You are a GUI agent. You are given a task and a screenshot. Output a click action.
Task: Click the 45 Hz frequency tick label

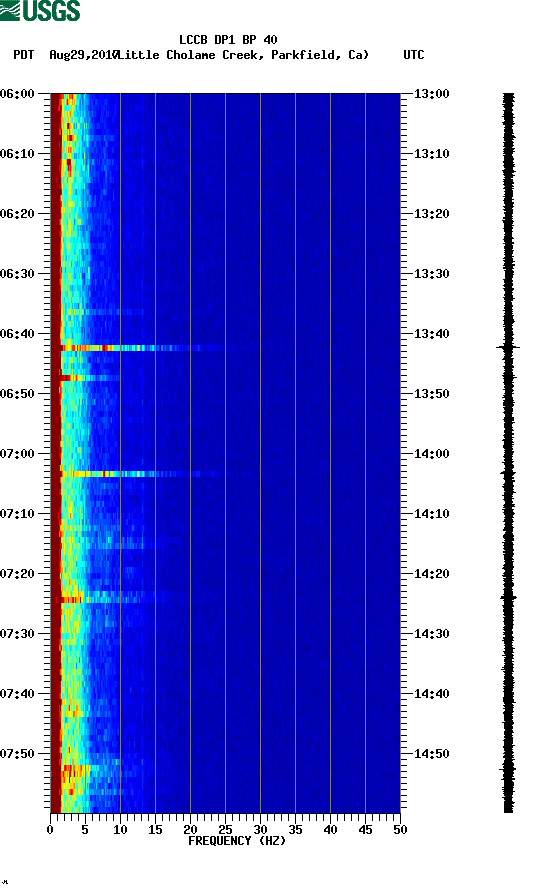tap(365, 830)
